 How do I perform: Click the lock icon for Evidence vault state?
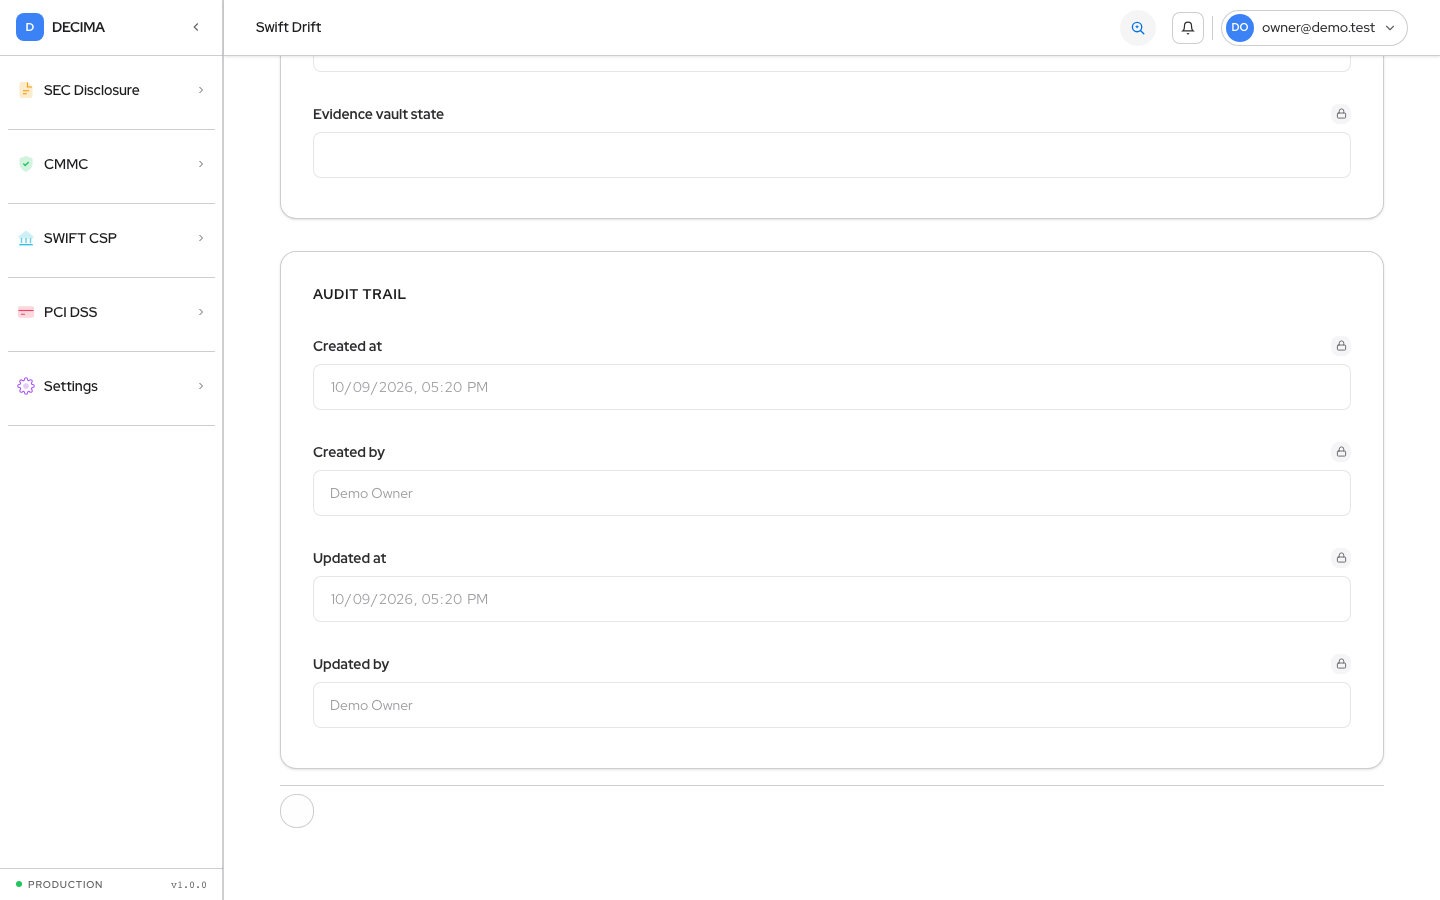1341,114
